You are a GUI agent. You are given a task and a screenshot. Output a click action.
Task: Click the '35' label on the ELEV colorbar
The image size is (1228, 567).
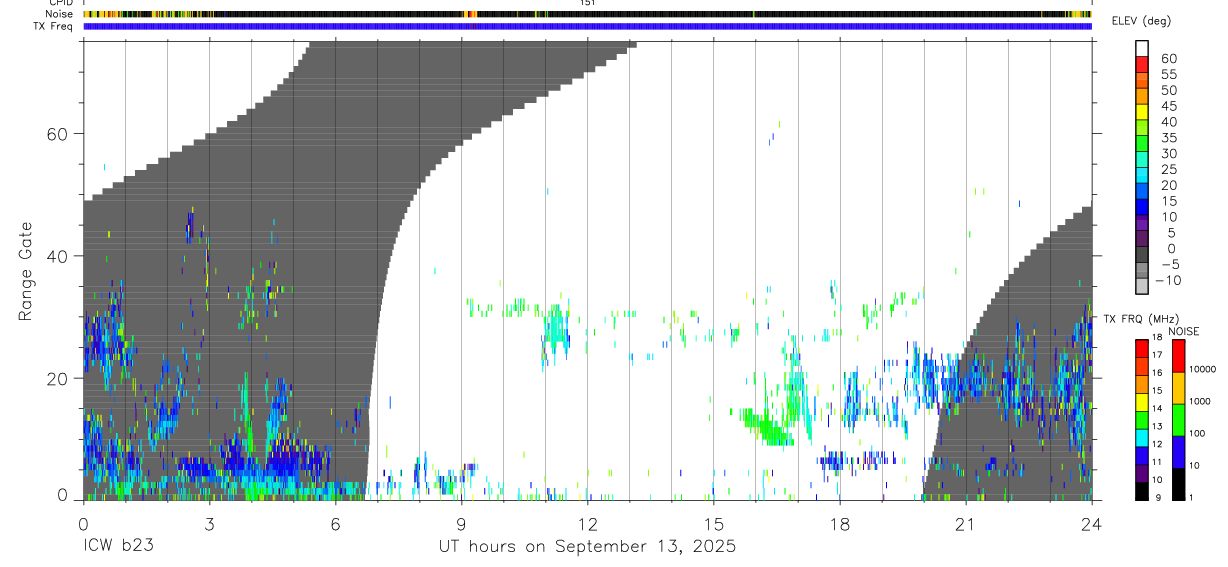pos(1168,138)
